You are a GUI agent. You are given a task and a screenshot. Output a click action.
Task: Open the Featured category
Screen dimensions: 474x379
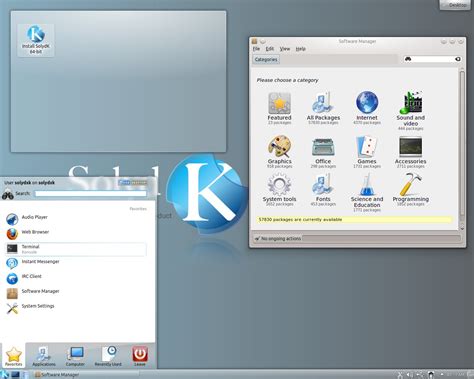279,108
